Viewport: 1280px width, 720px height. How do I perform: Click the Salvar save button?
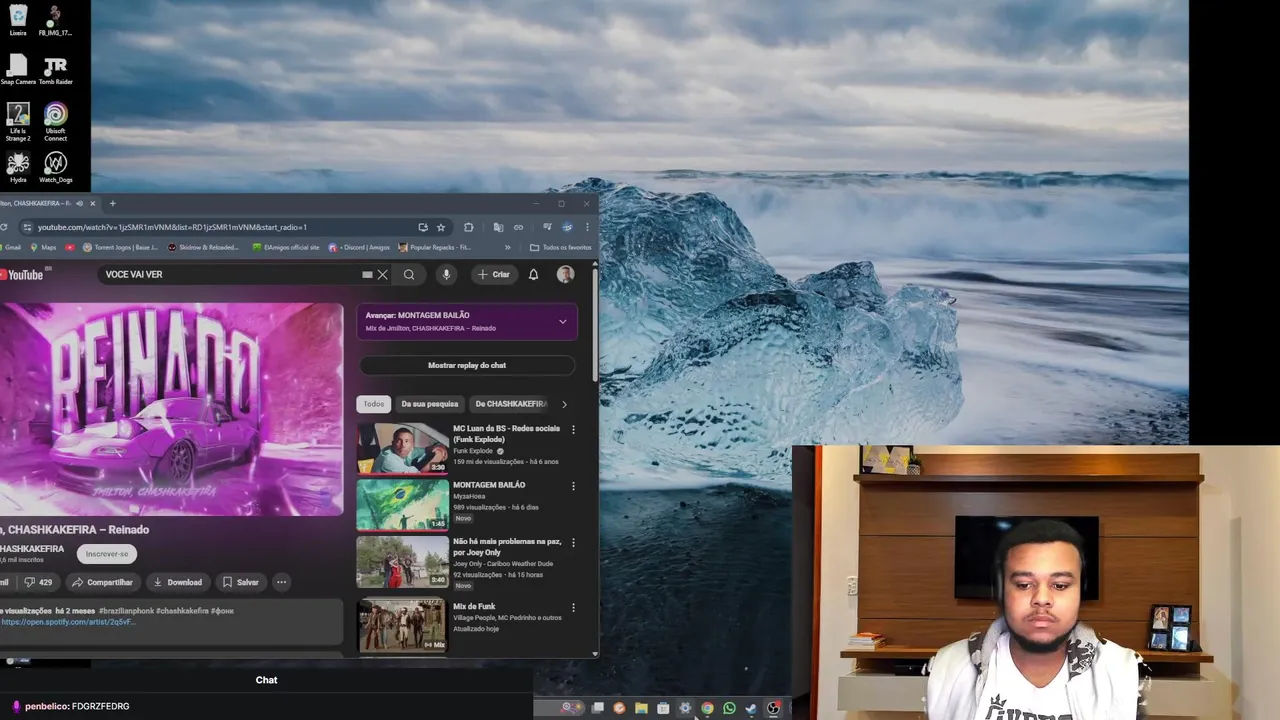(x=241, y=582)
